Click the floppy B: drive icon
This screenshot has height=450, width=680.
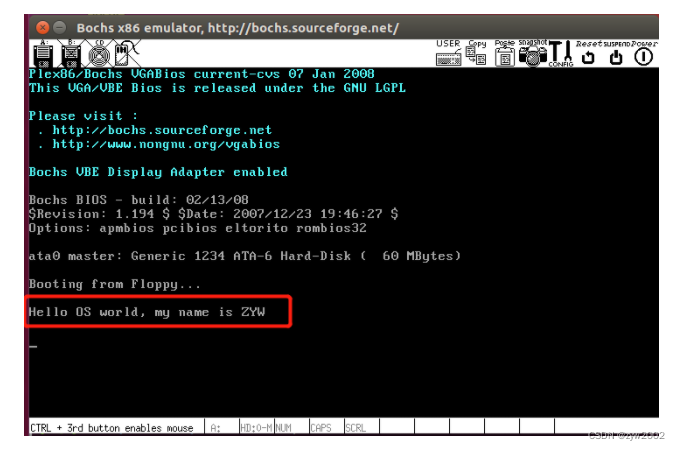click(71, 54)
